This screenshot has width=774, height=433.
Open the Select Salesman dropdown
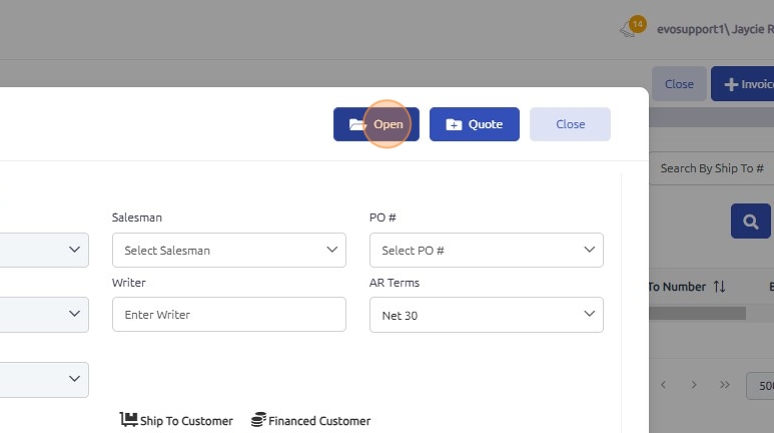229,250
